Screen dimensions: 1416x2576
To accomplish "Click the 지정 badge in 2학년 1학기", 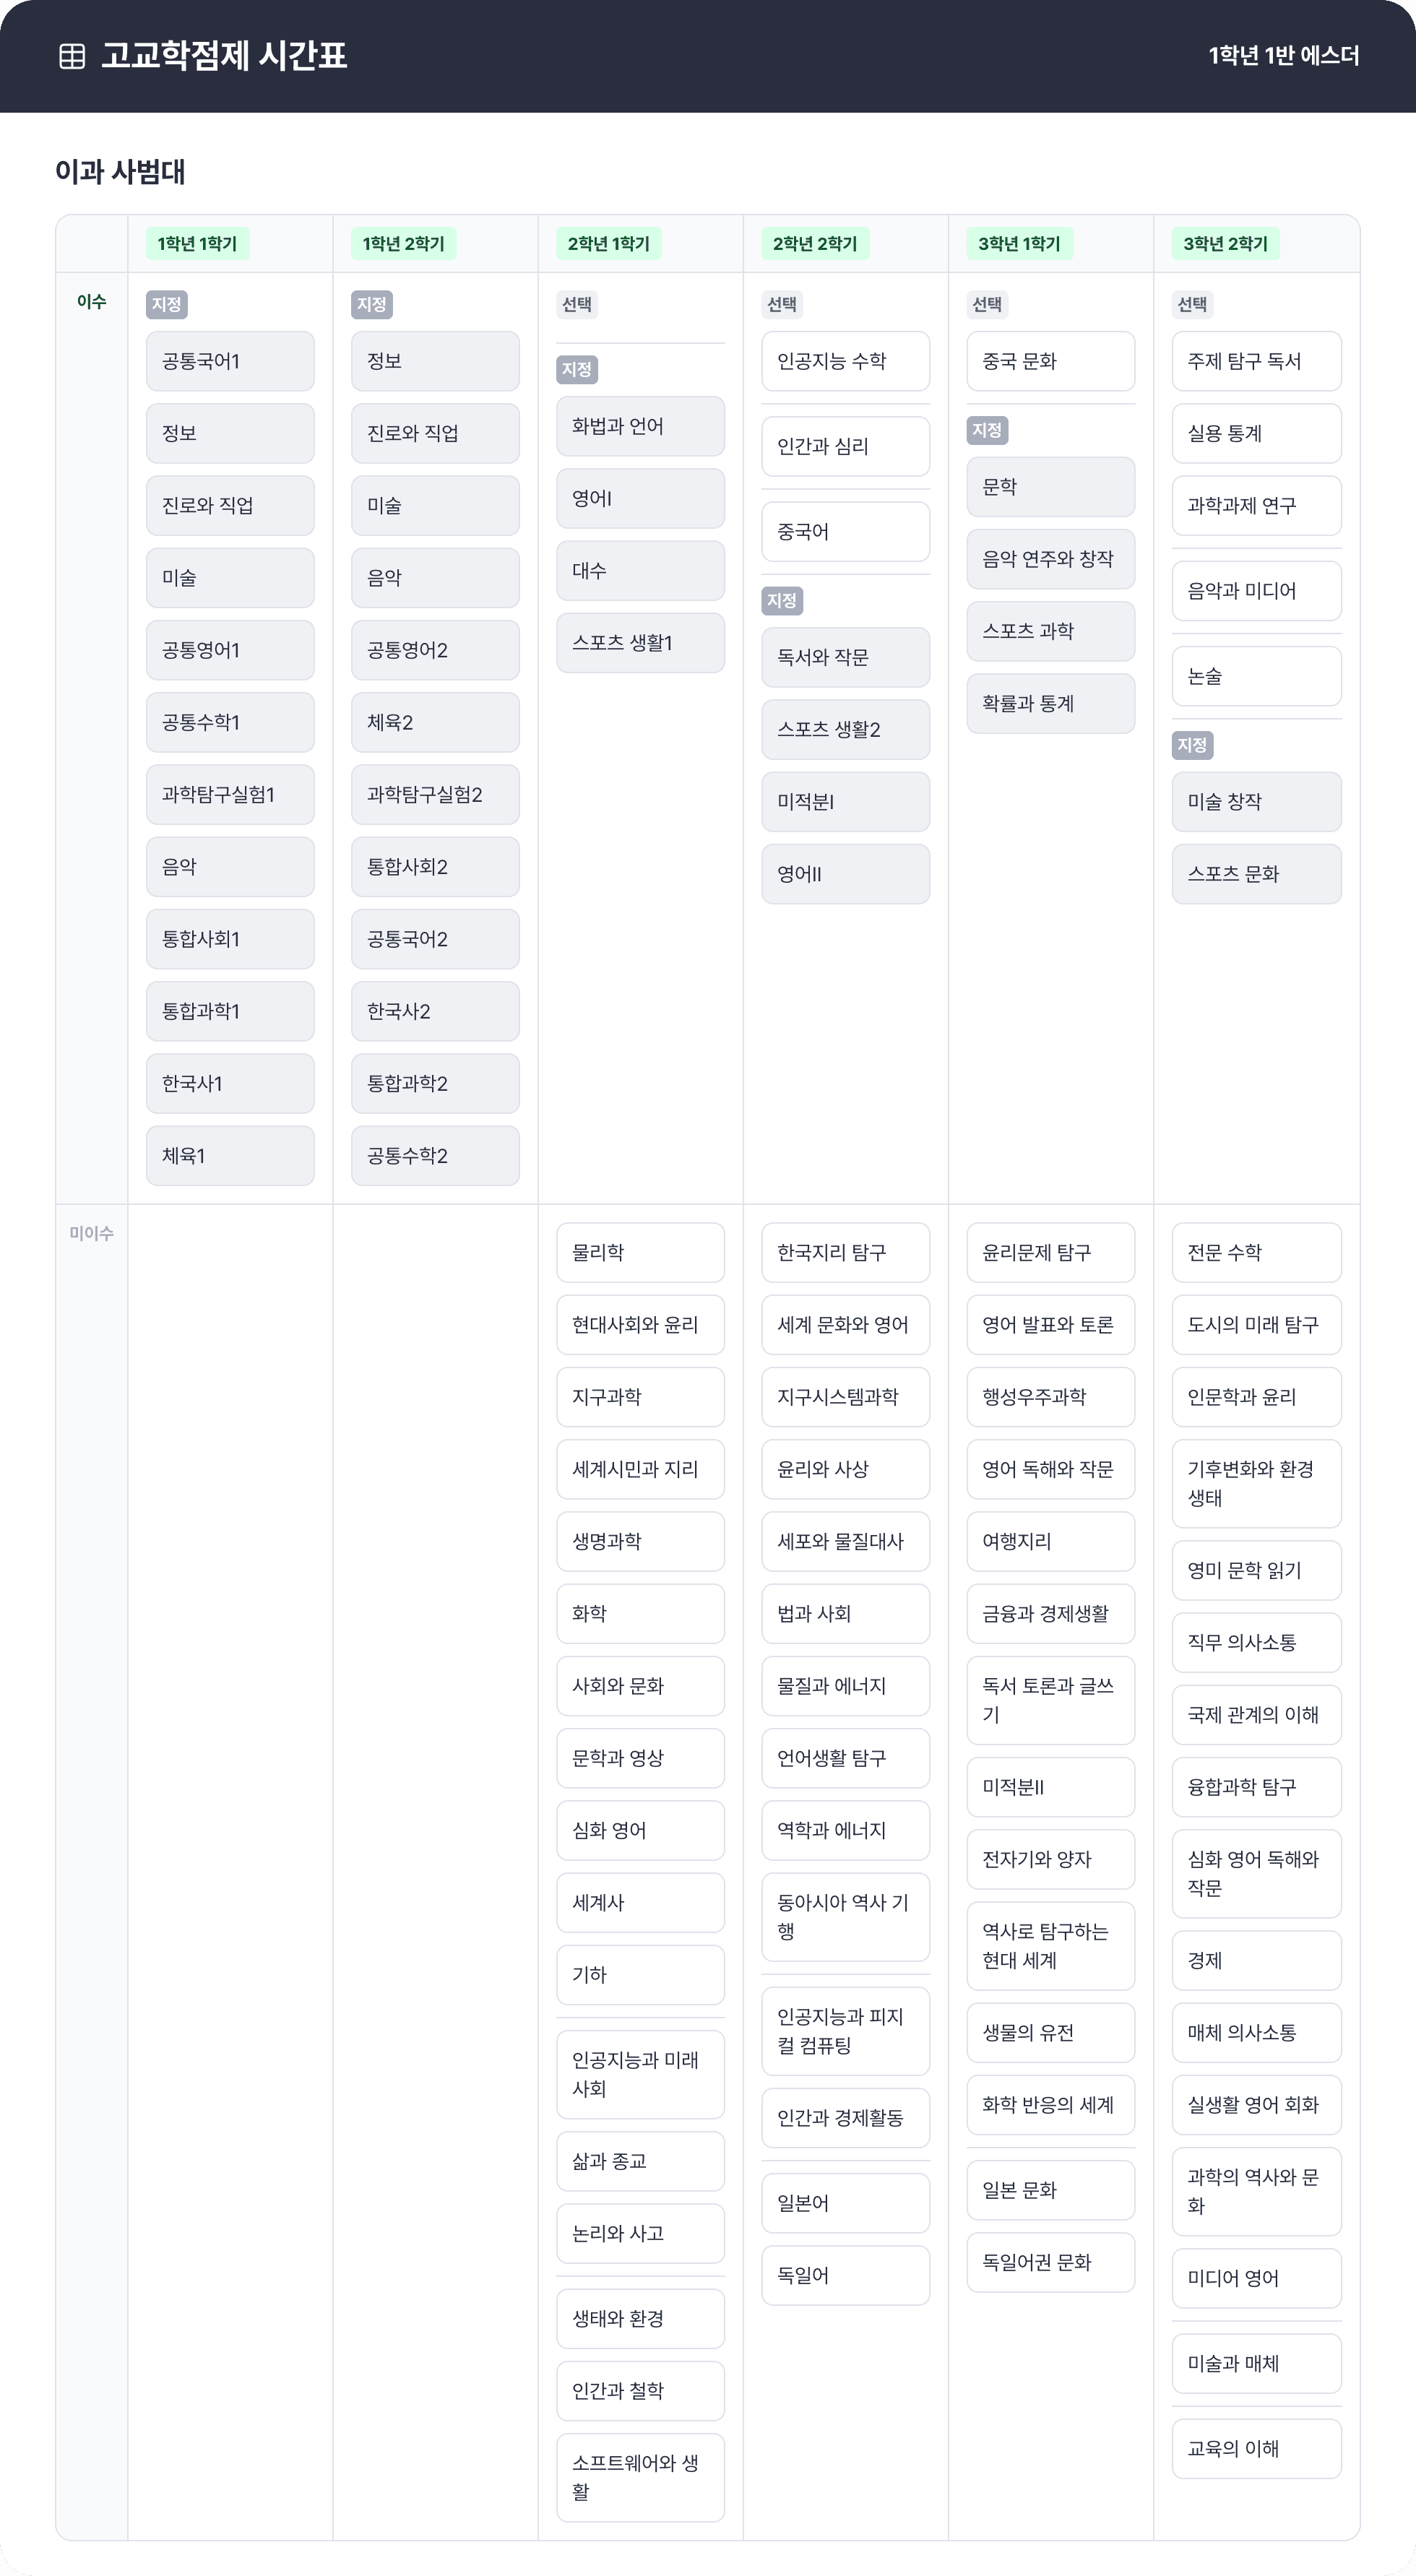I will [x=576, y=369].
